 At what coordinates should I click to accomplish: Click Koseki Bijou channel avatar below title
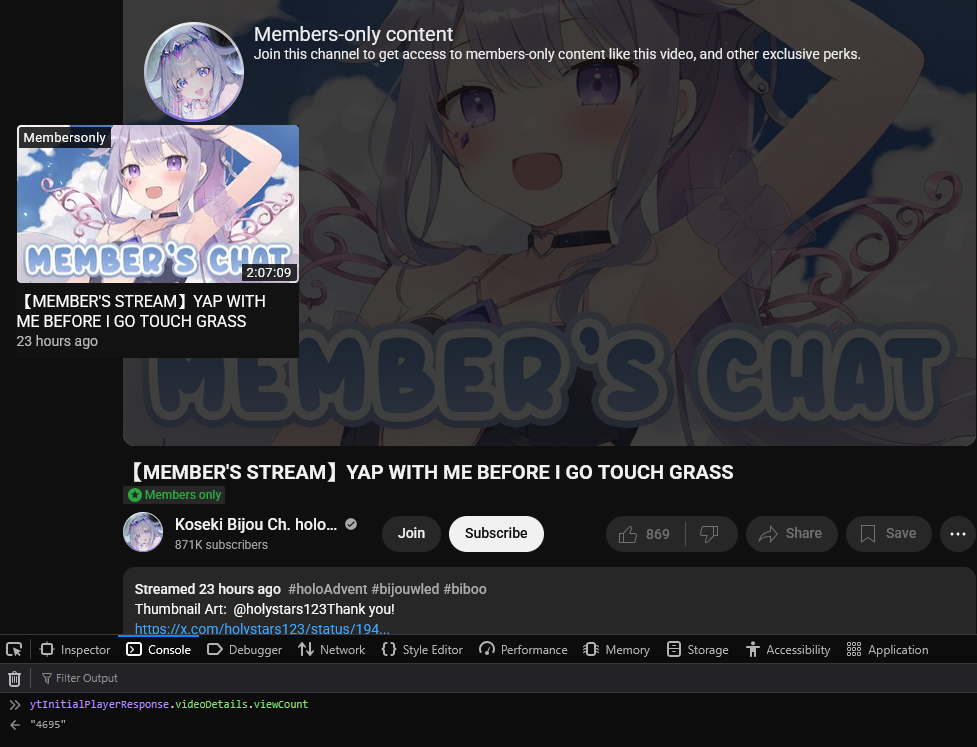pos(143,533)
